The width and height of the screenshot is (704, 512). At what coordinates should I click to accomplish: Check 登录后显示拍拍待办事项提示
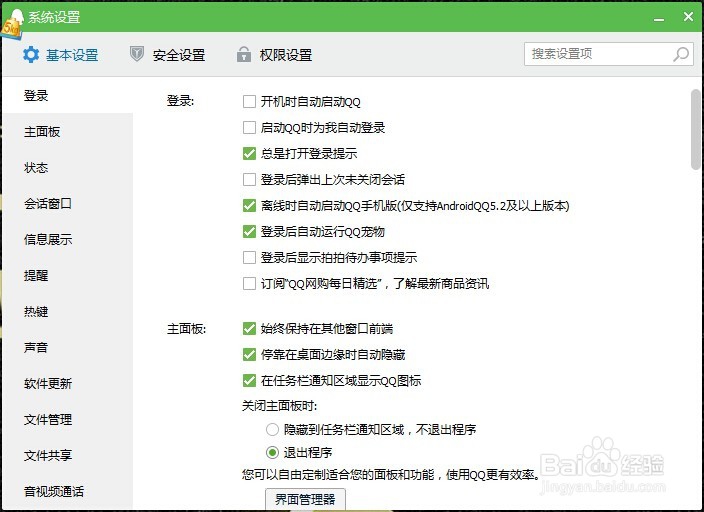point(249,258)
